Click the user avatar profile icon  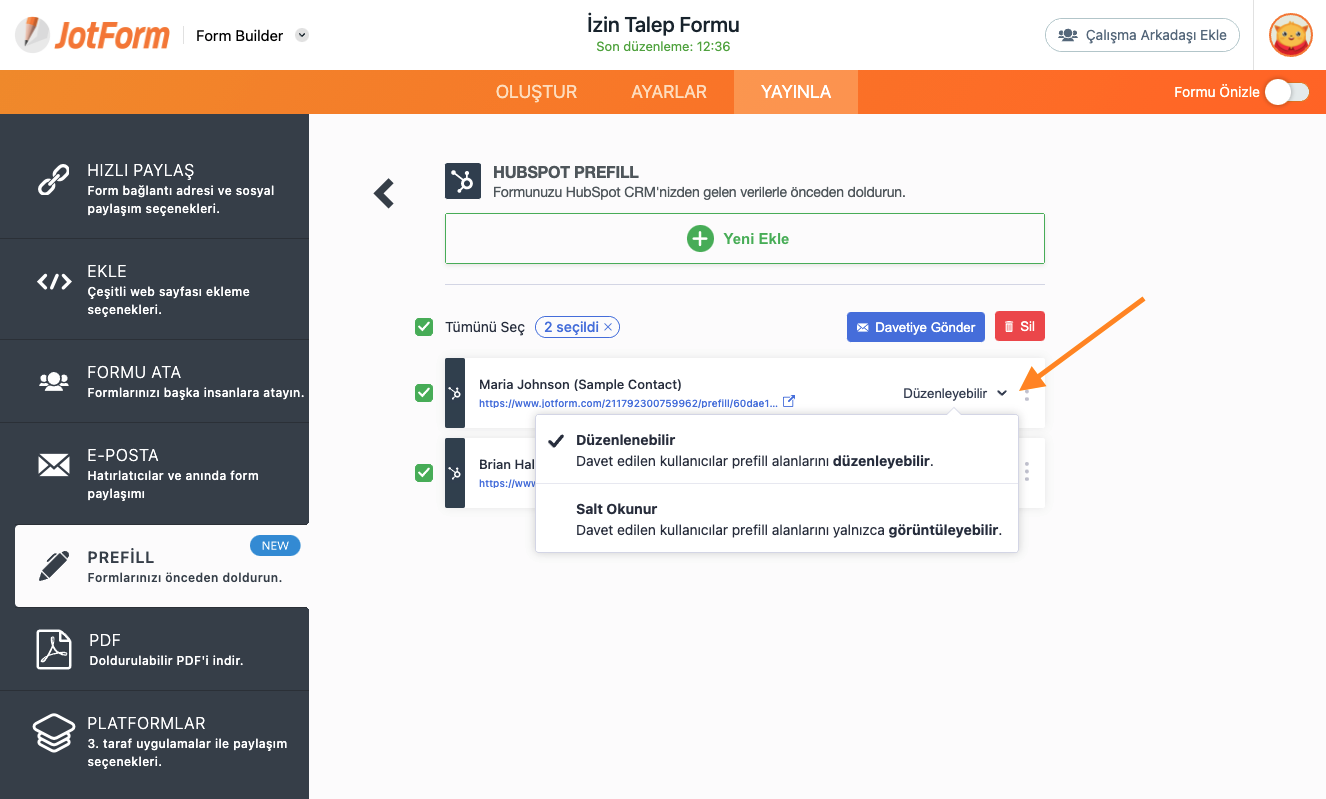pyautogui.click(x=1290, y=36)
